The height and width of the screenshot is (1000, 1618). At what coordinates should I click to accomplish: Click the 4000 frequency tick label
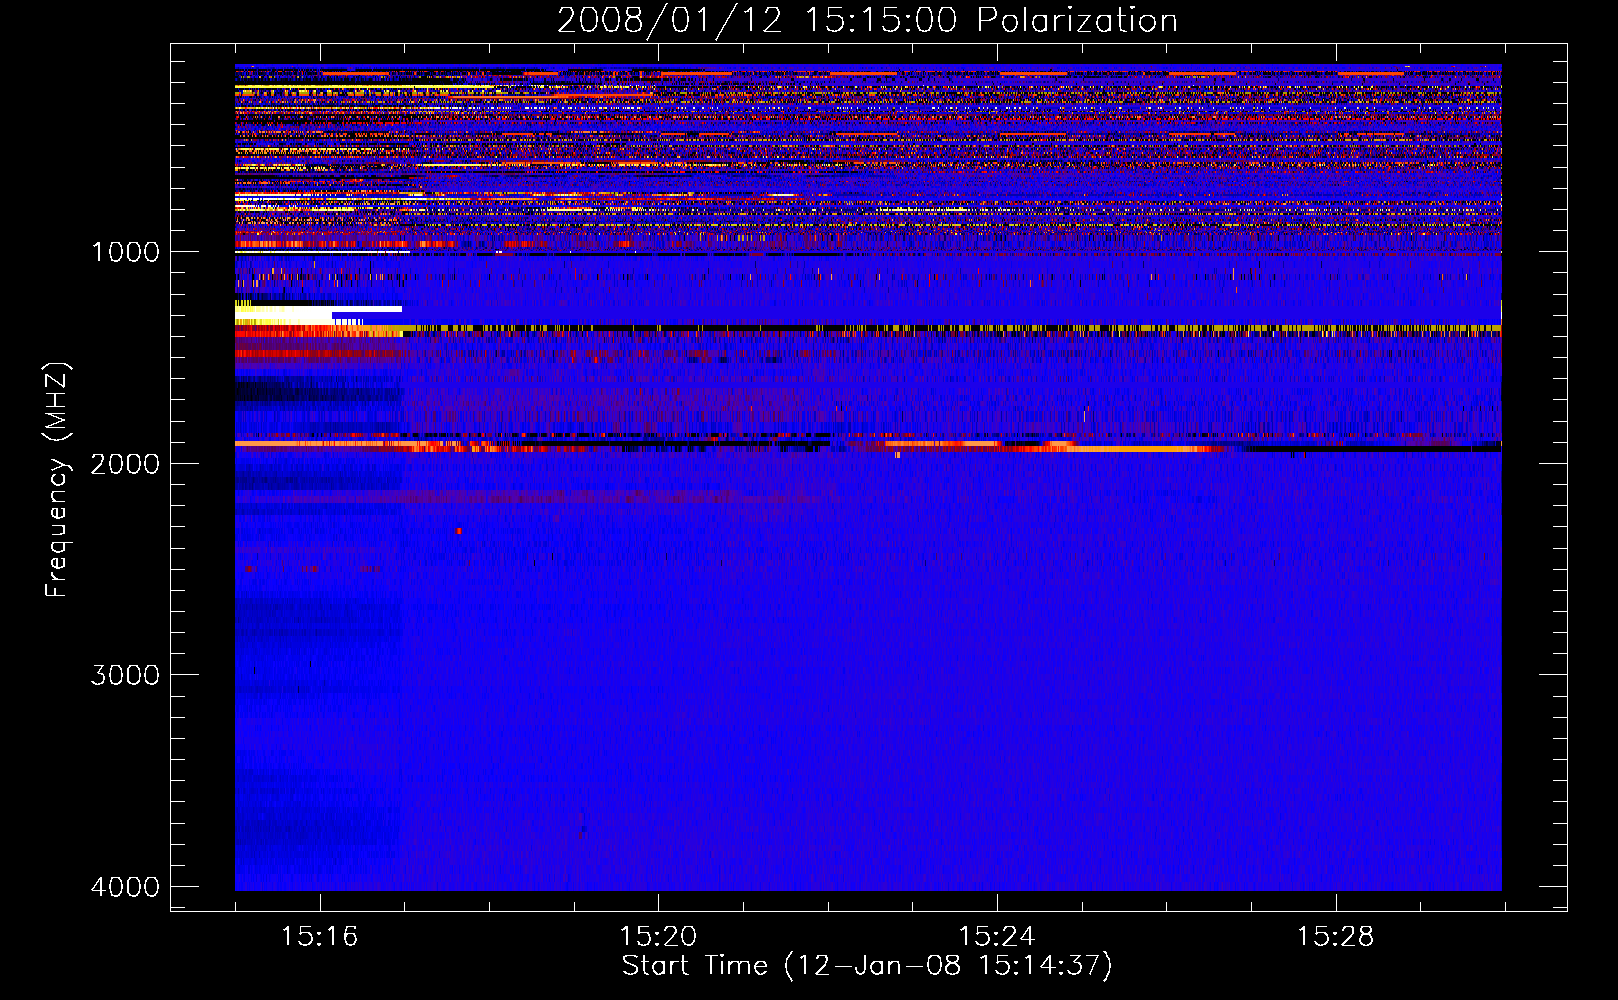[125, 887]
